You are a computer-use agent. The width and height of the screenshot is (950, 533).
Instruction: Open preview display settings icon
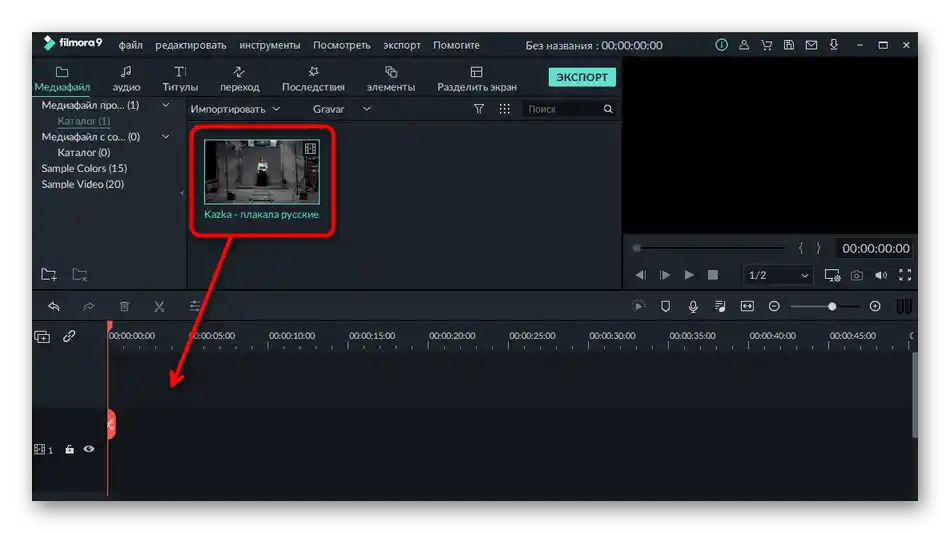point(832,275)
